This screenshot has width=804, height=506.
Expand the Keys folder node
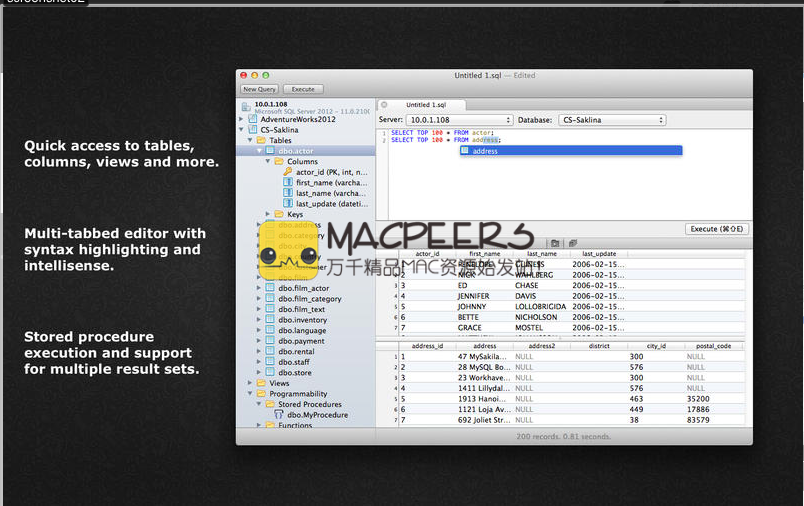pos(268,214)
